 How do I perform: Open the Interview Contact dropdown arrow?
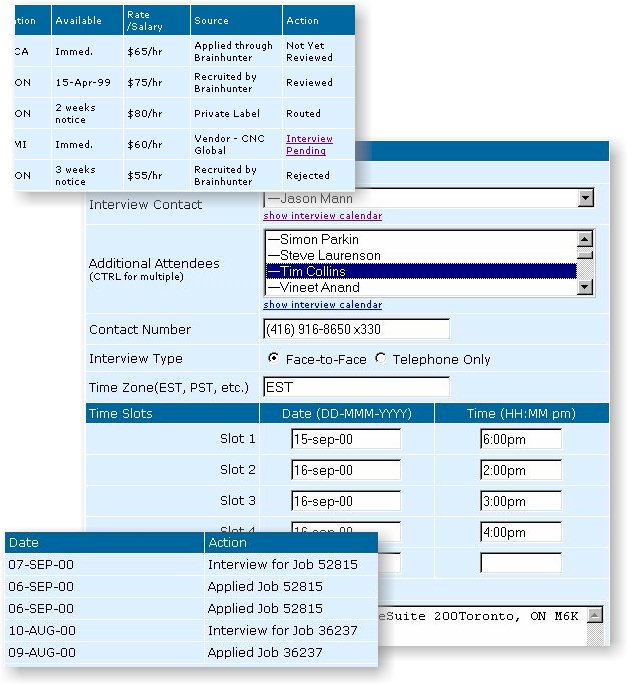[585, 198]
